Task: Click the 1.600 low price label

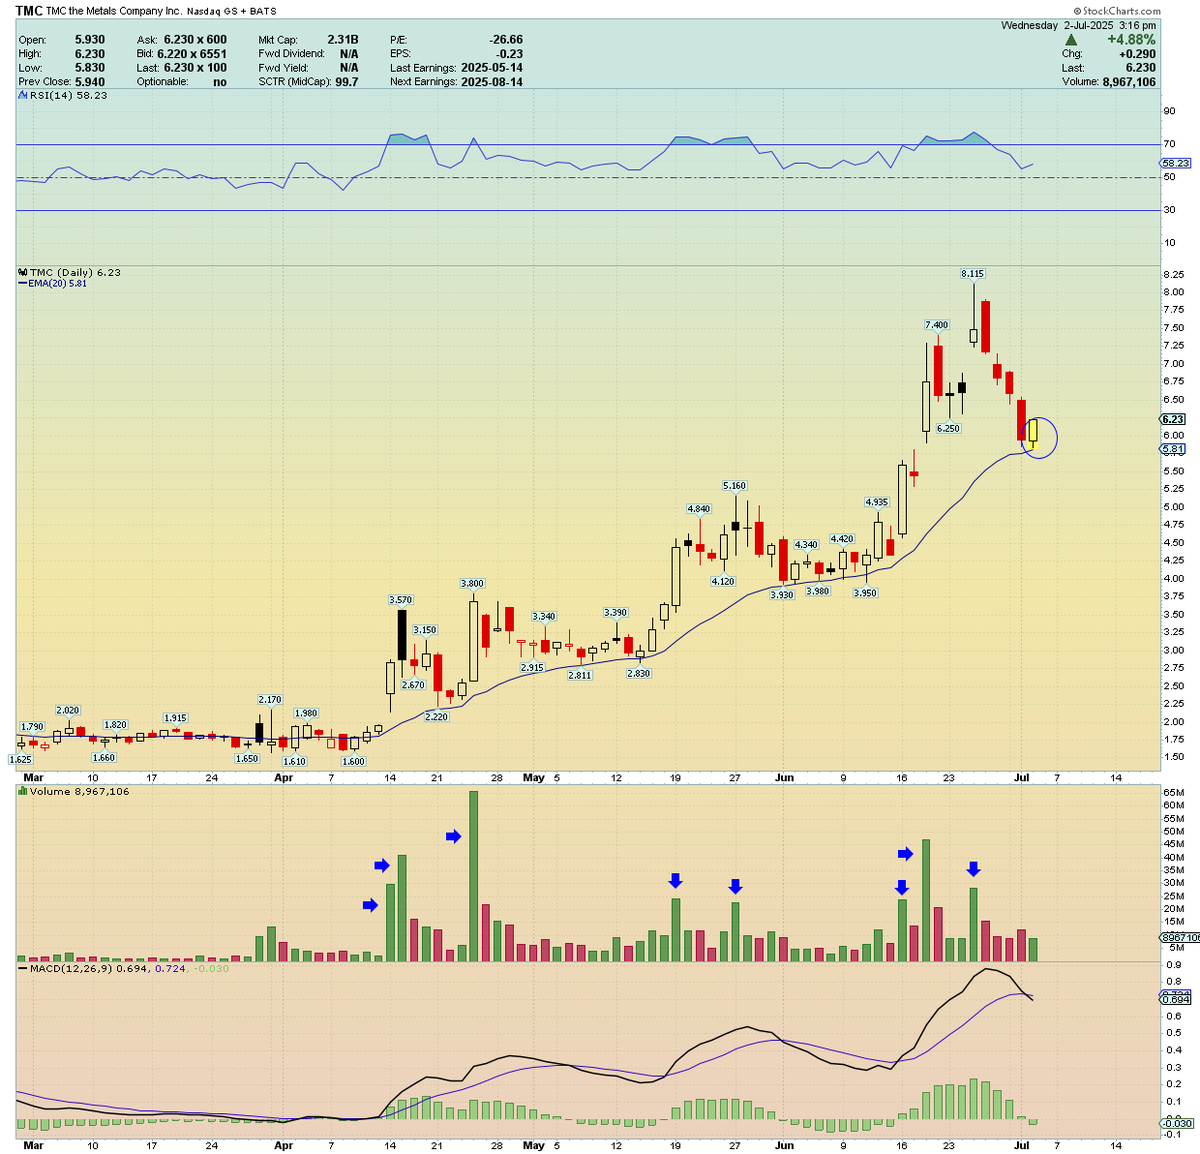Action: [353, 761]
